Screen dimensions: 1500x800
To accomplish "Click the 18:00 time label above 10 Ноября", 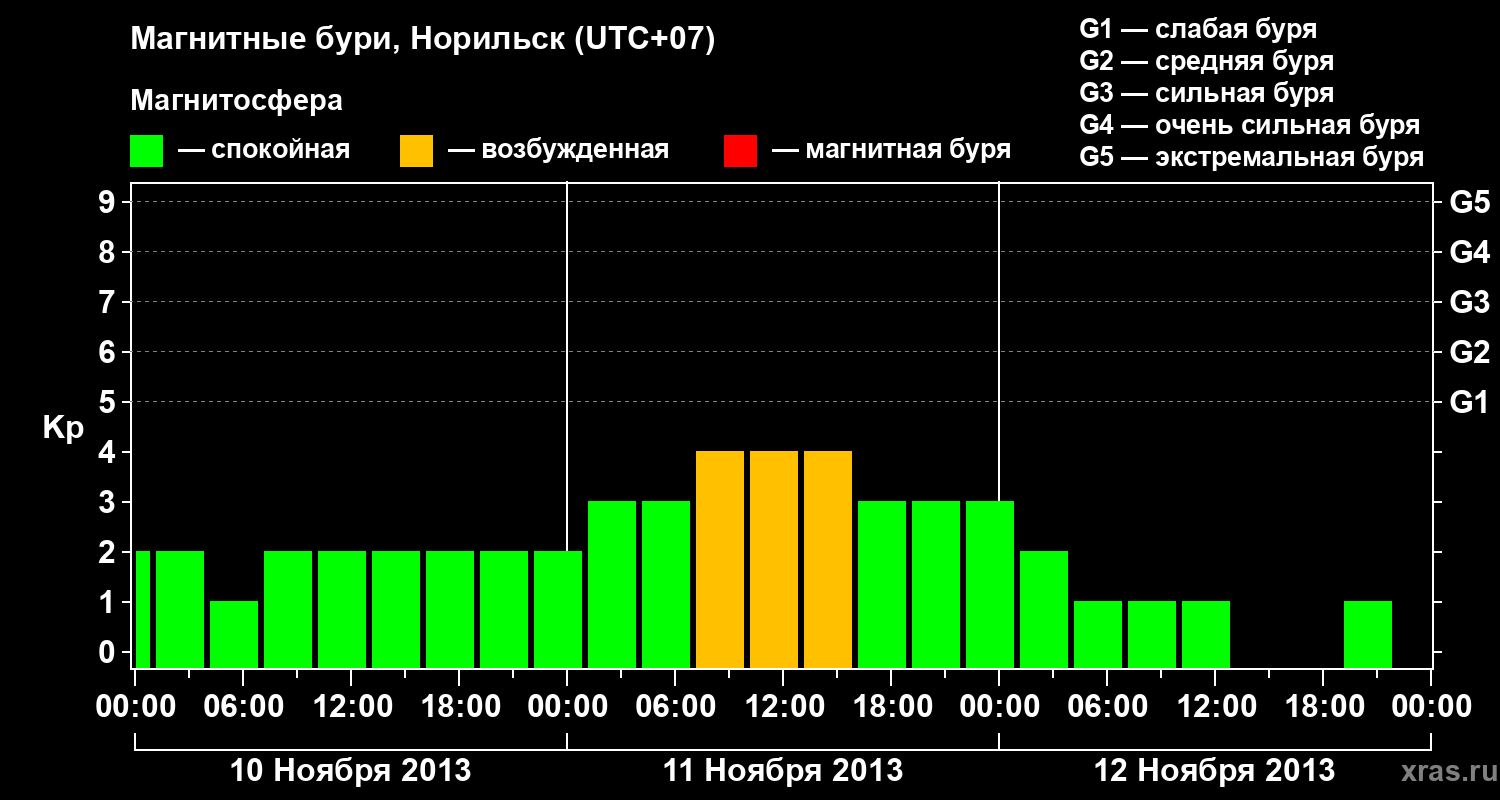I will click(x=459, y=707).
